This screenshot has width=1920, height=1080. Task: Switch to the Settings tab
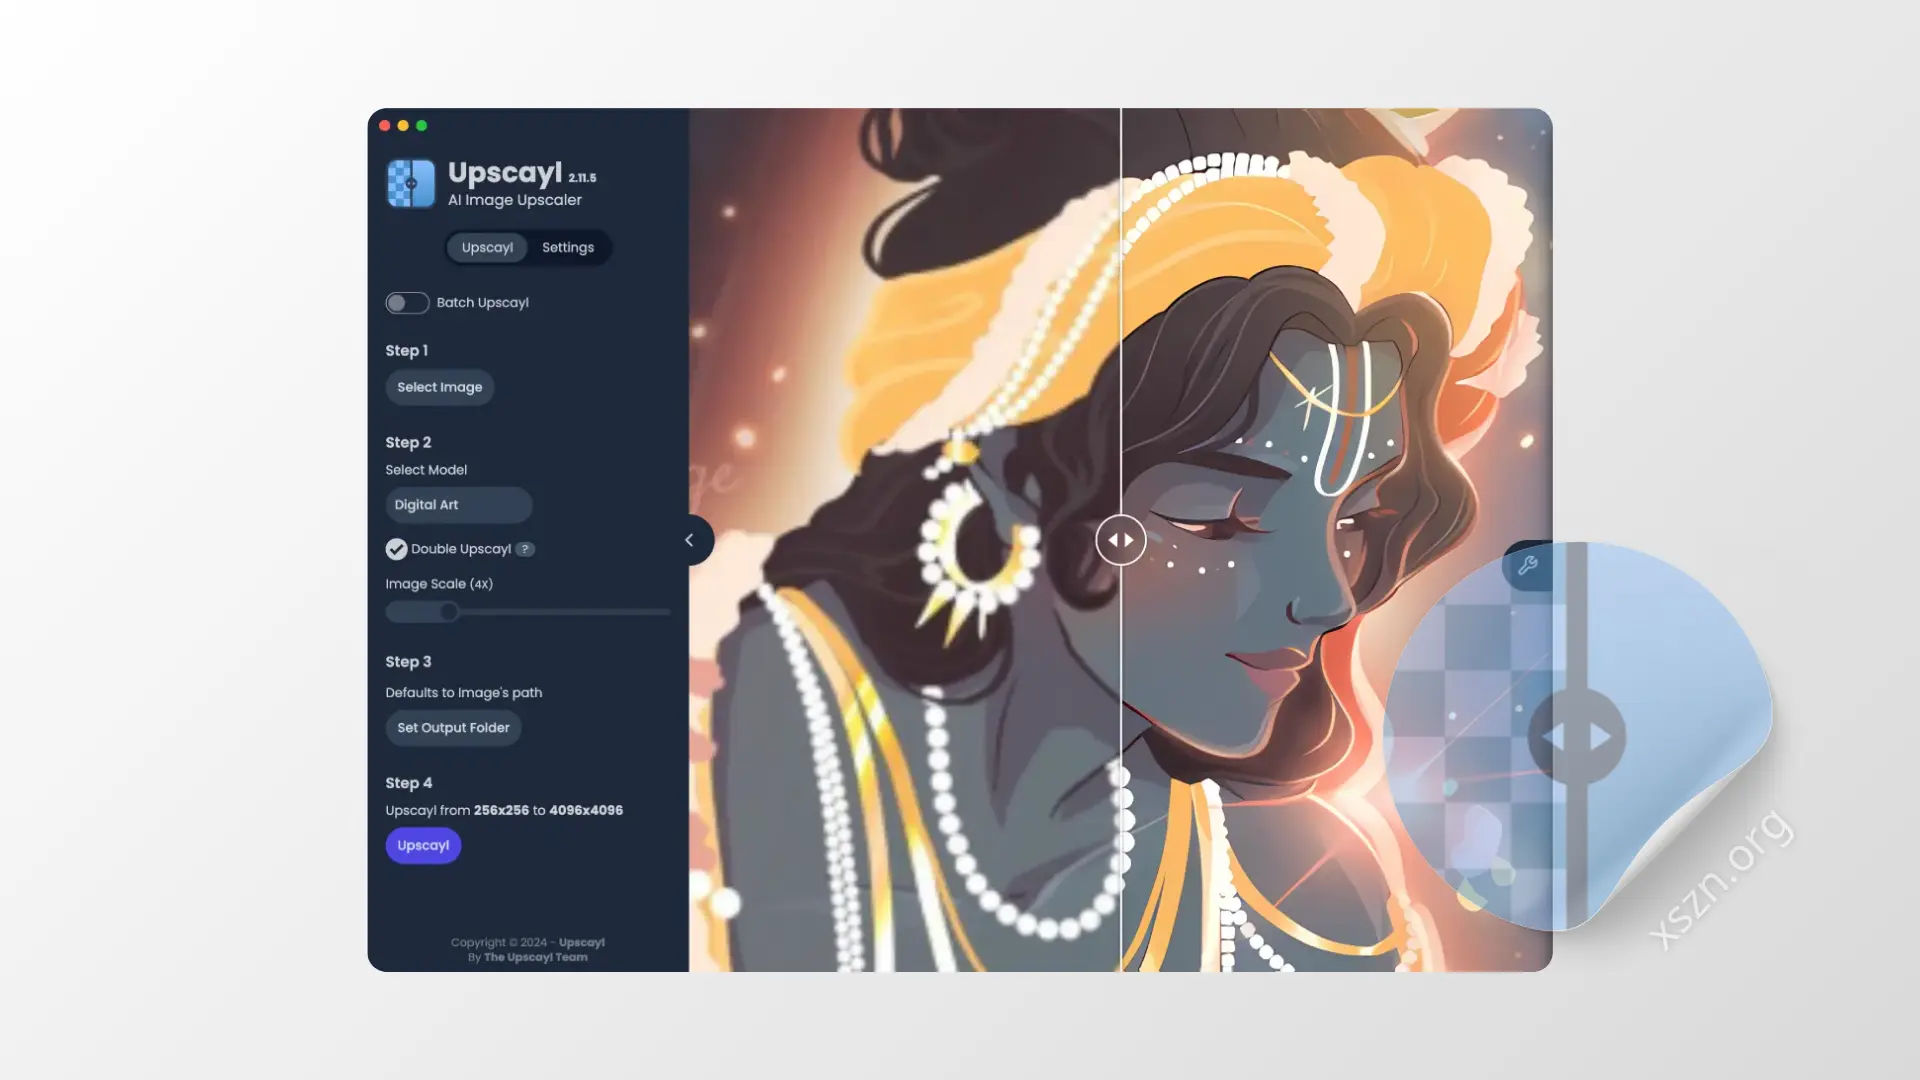pos(568,248)
